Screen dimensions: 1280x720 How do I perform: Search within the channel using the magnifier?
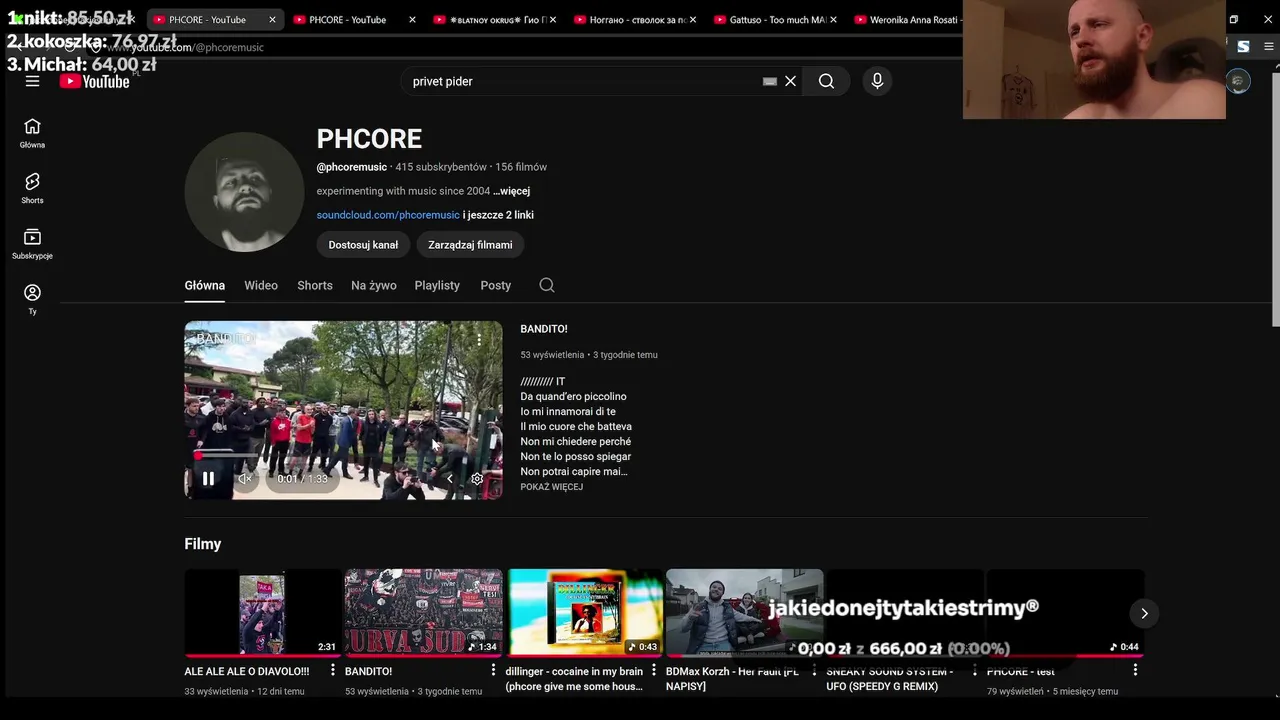(547, 285)
